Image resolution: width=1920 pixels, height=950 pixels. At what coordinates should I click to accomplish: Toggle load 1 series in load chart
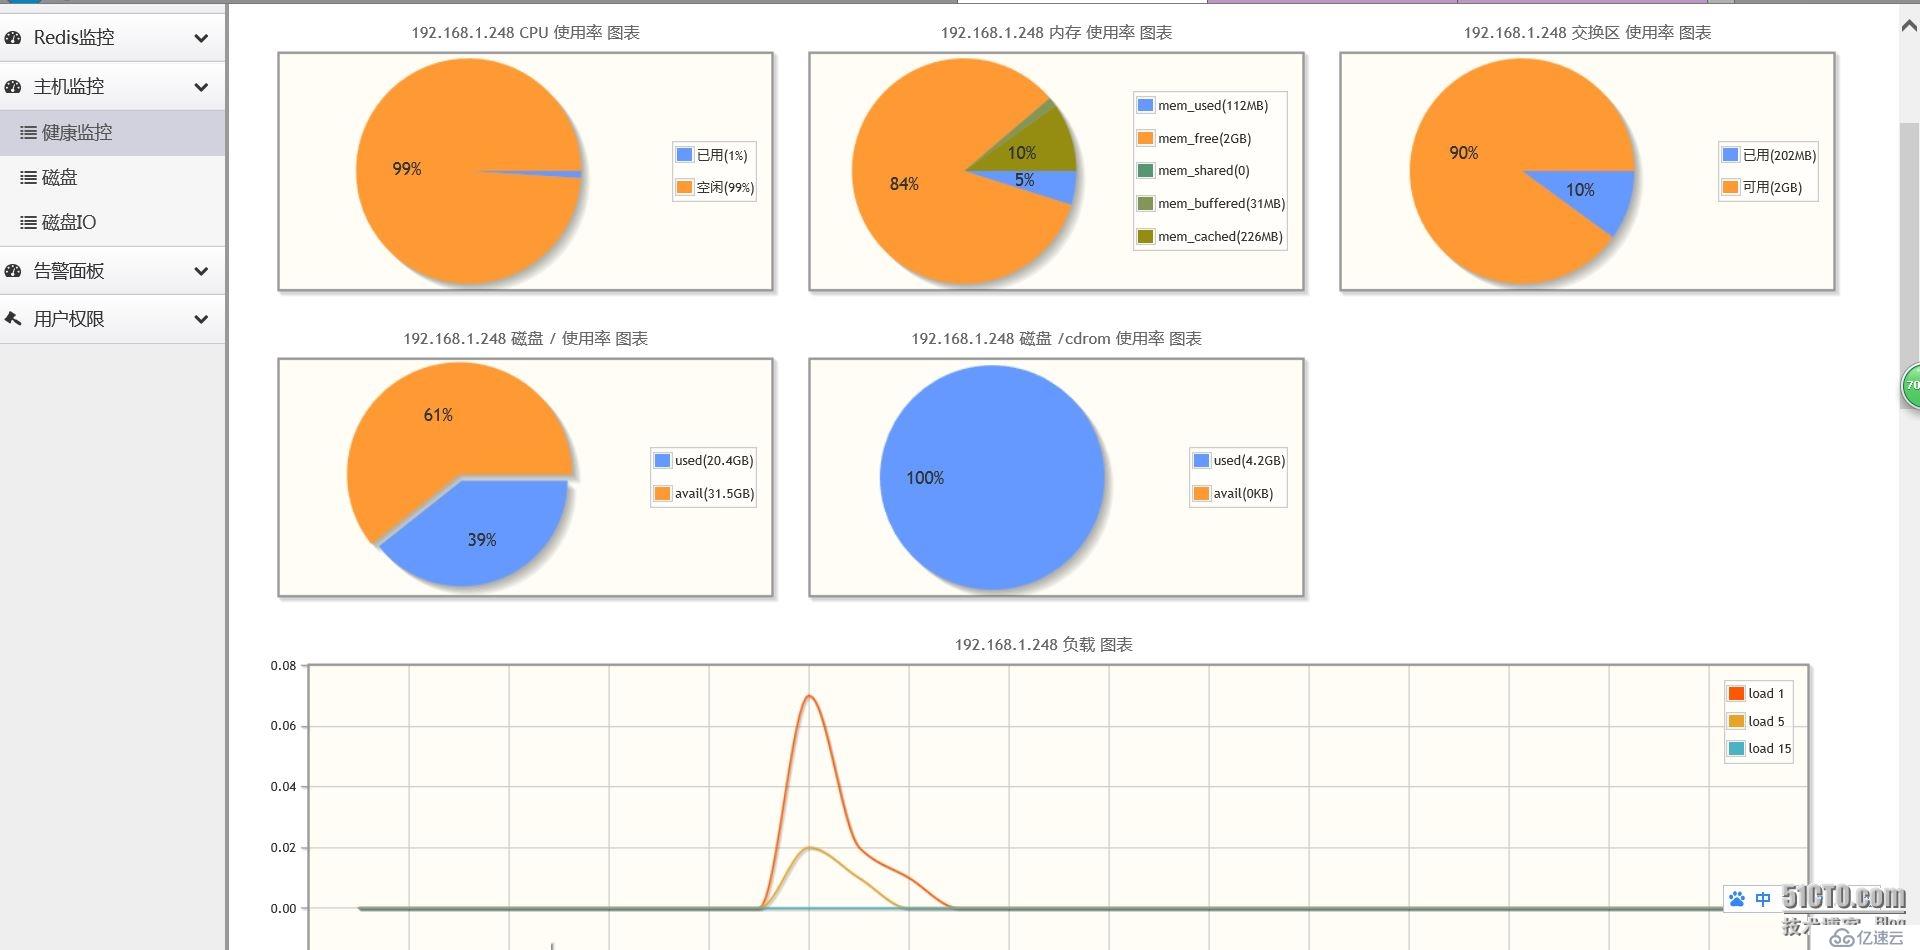pyautogui.click(x=1756, y=693)
